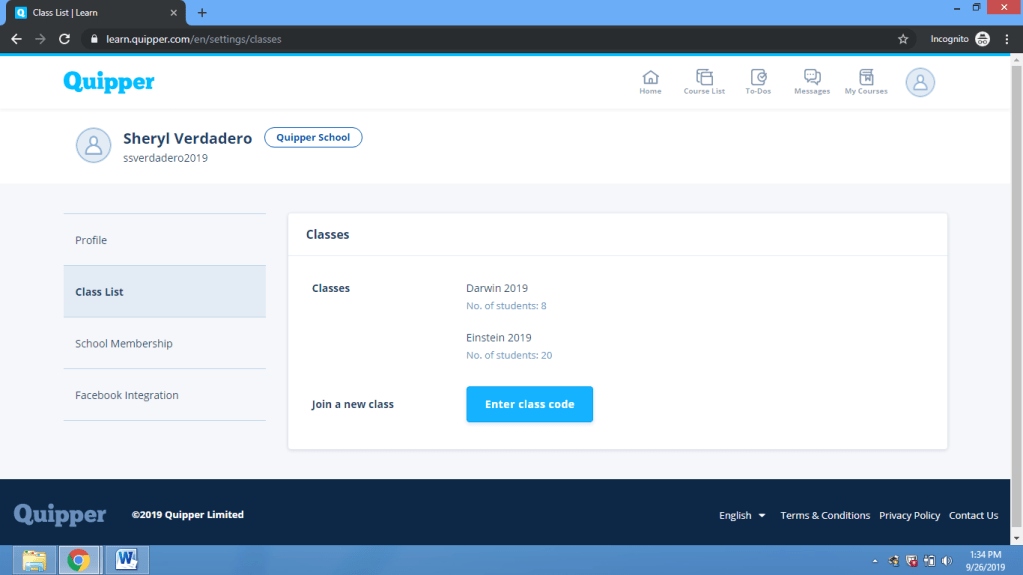The width and height of the screenshot is (1023, 575).
Task: Select Profile in settings sidebar
Action: point(91,240)
